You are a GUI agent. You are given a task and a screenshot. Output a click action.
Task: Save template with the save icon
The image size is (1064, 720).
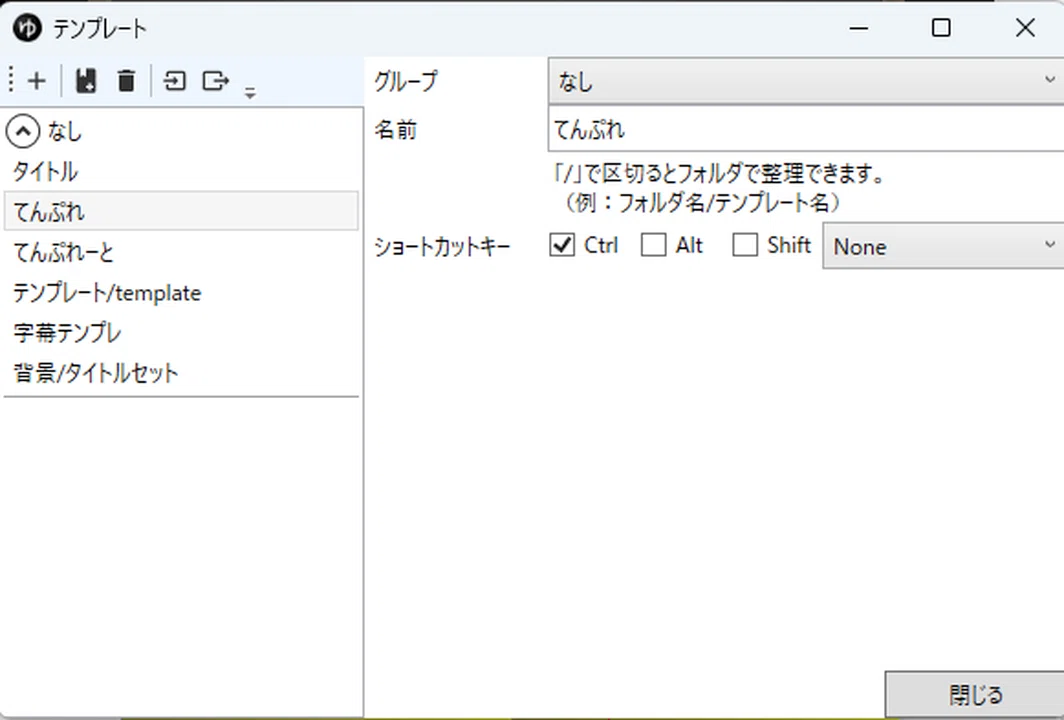86,81
